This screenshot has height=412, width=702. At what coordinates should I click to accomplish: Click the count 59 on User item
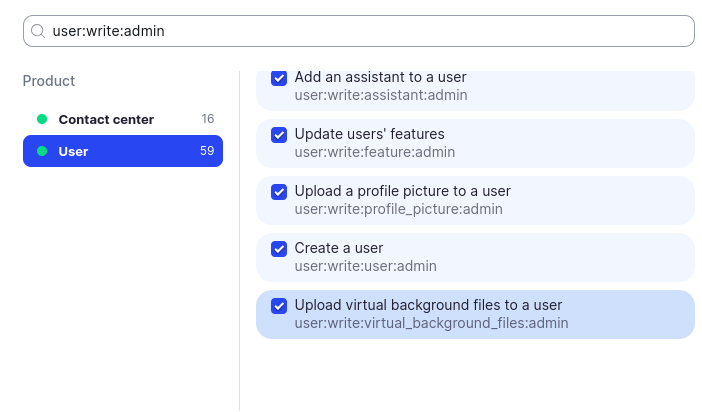click(x=207, y=151)
